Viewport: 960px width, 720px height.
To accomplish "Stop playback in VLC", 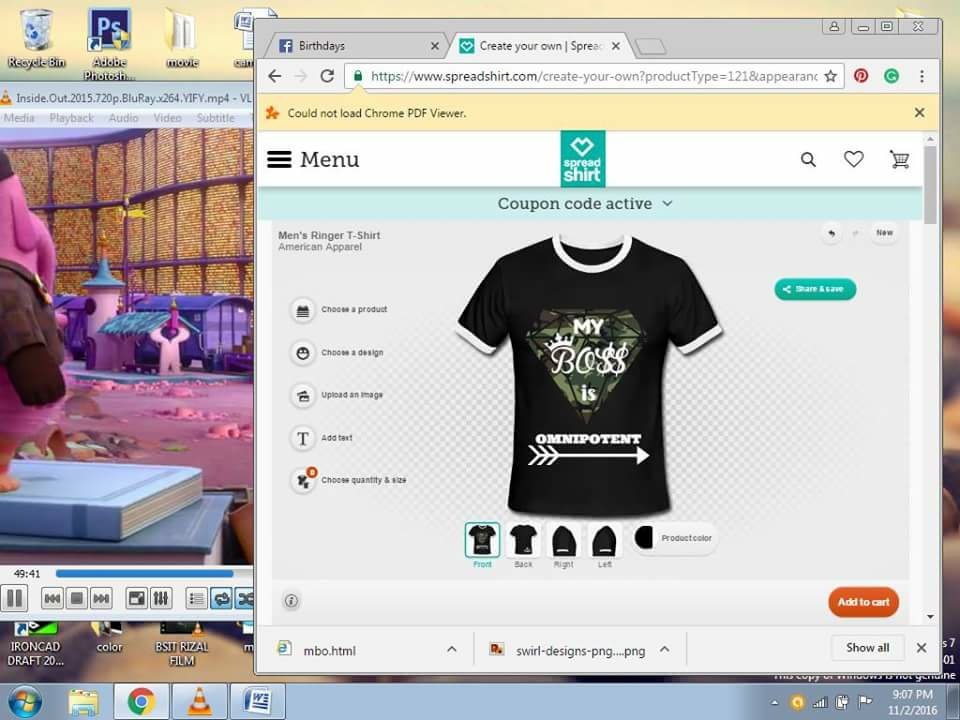I will (77, 598).
